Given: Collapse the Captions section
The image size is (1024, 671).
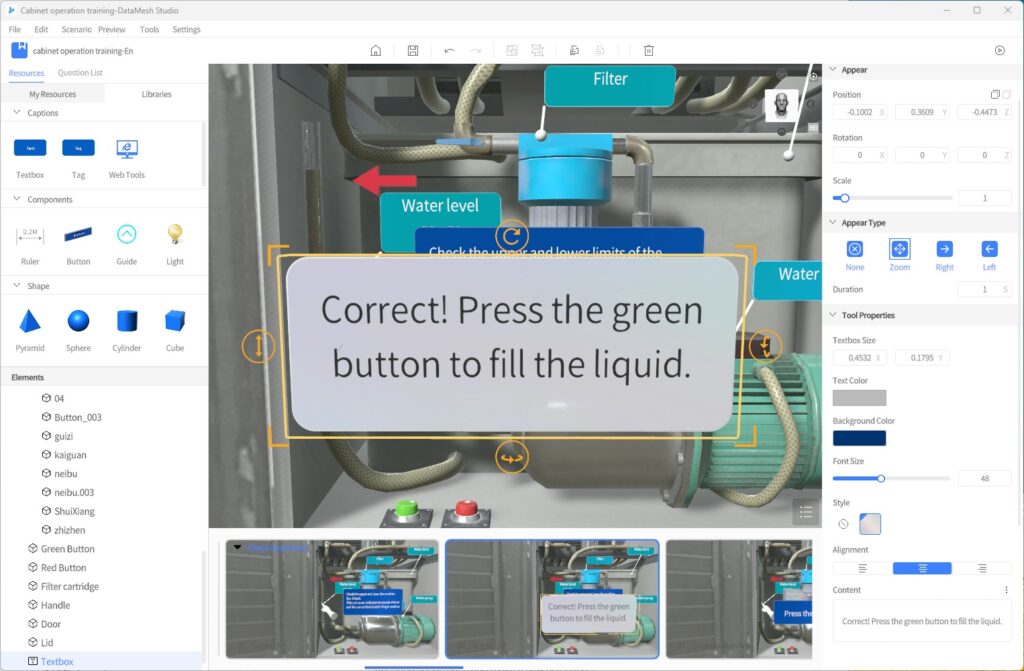Looking at the screenshot, I should click(17, 113).
